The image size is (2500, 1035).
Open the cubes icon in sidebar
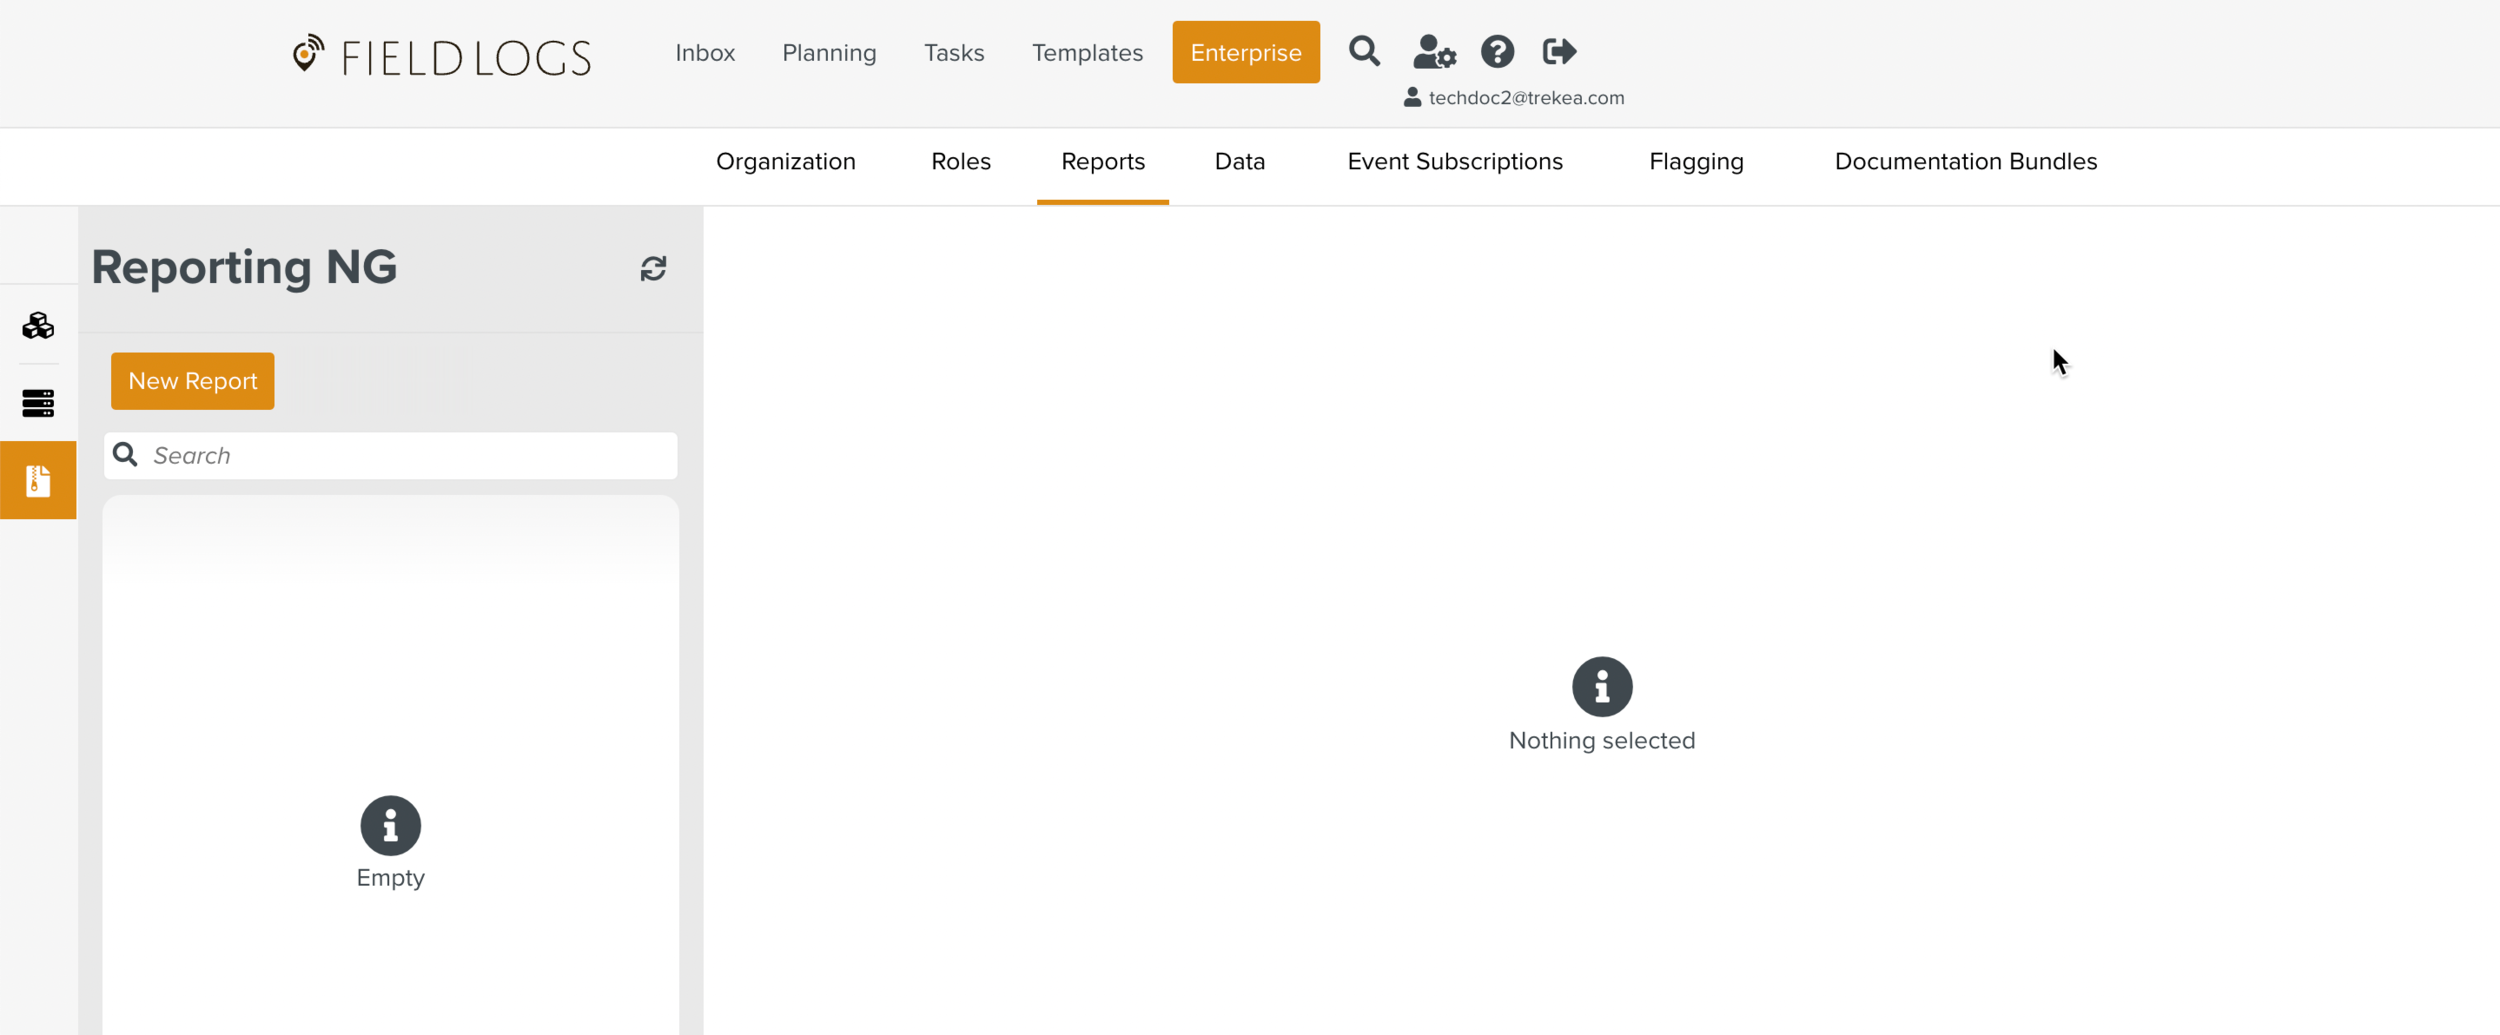[38, 326]
